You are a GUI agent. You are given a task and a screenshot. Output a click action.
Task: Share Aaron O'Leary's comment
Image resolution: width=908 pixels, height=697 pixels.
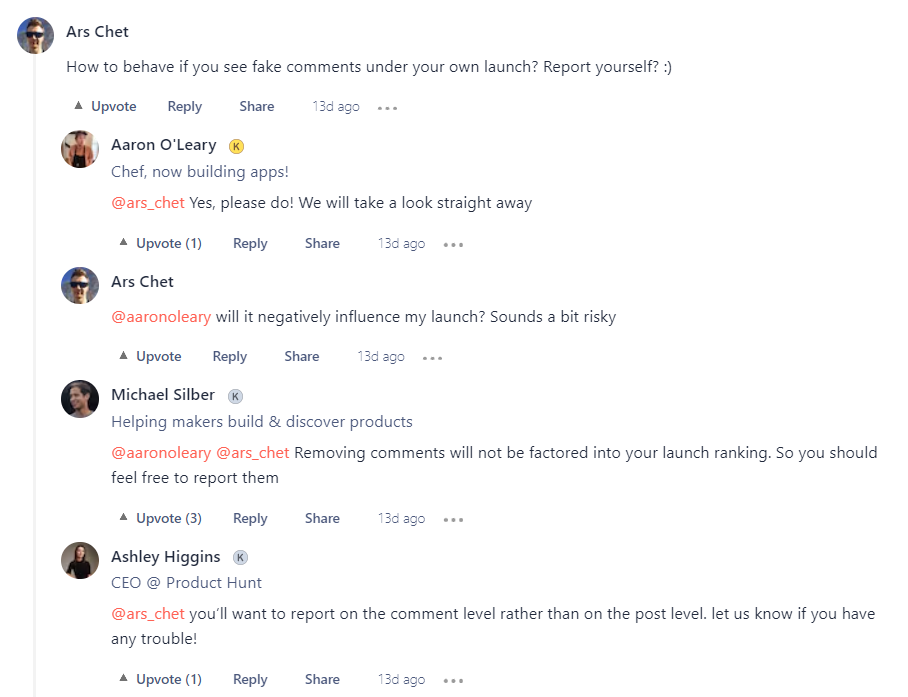pyautogui.click(x=322, y=243)
